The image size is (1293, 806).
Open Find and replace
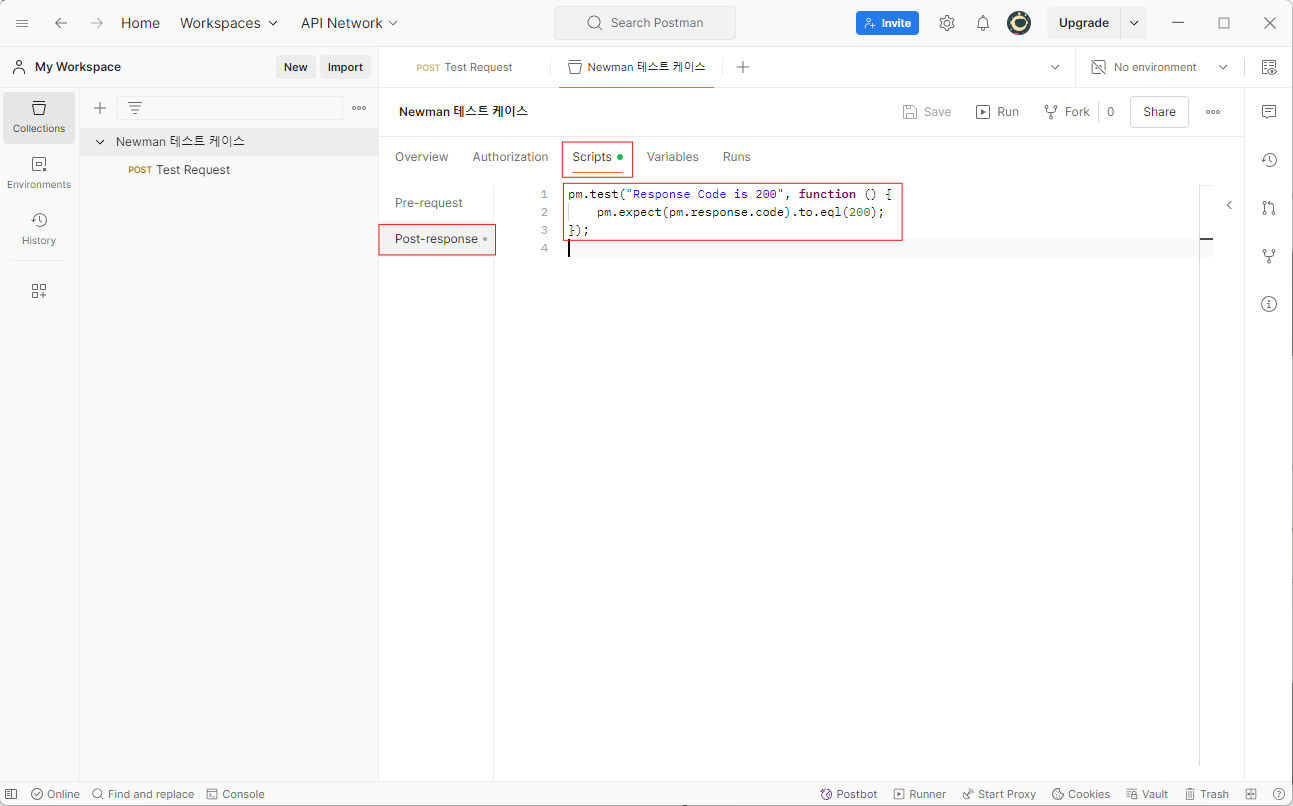pos(143,794)
